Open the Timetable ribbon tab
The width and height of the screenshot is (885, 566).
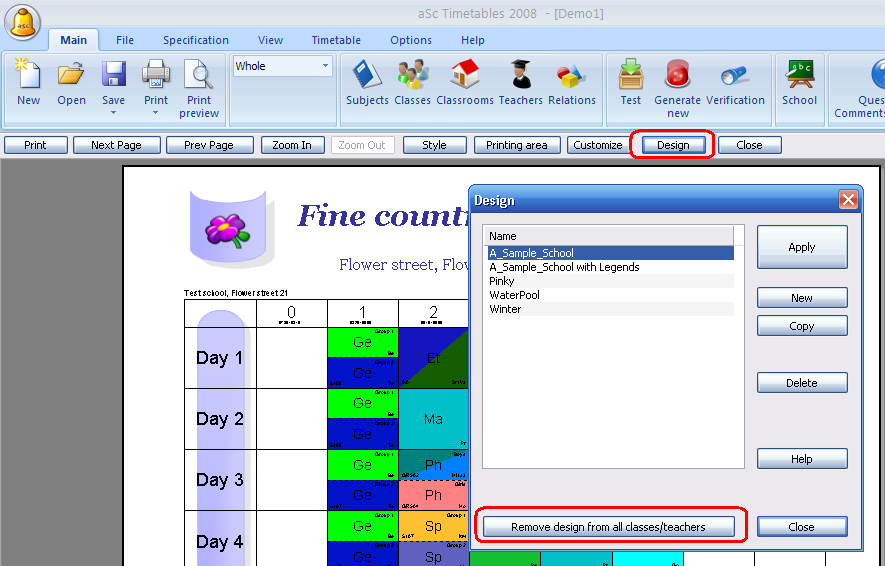point(336,40)
